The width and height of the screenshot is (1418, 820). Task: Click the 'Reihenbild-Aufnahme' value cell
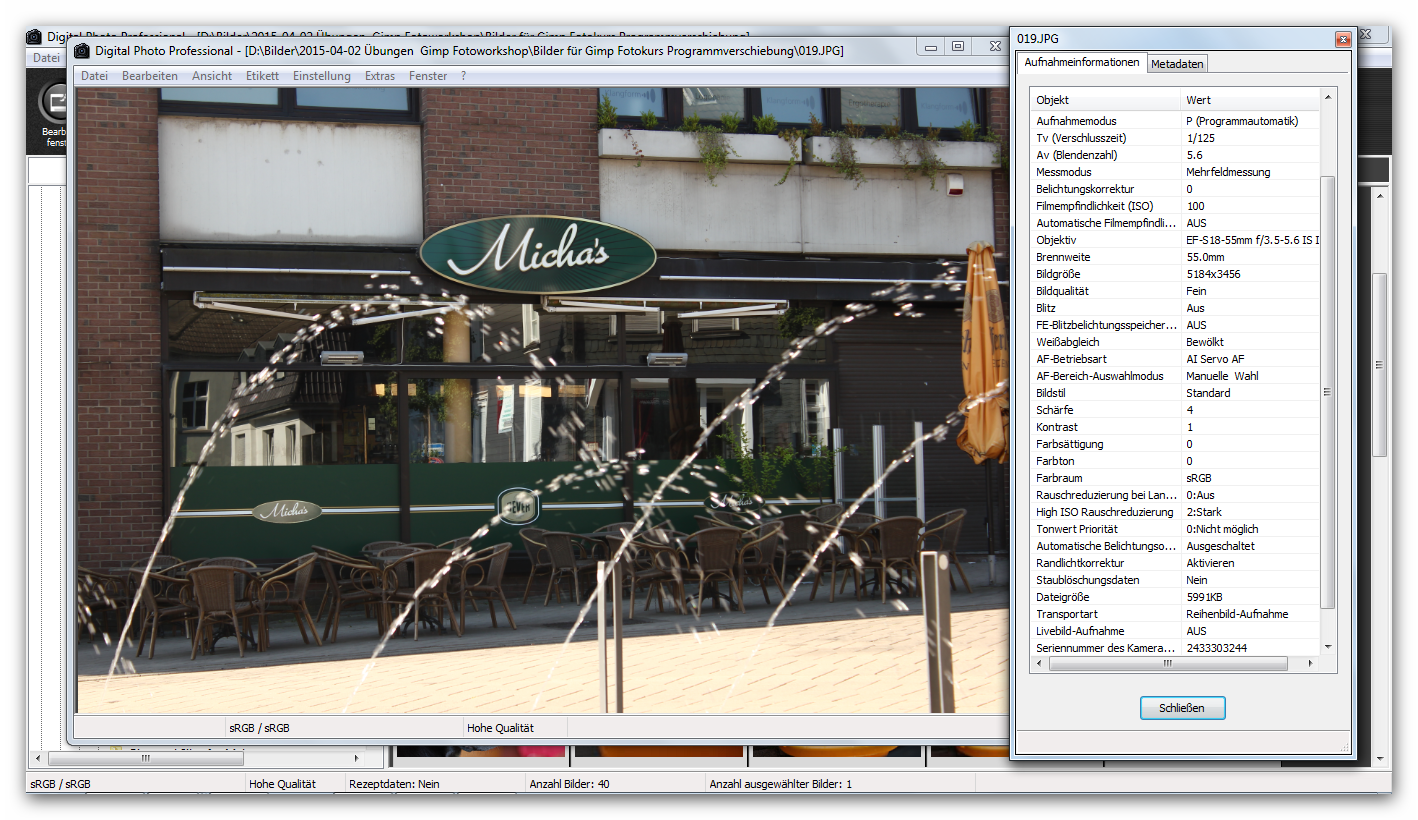(x=1250, y=614)
